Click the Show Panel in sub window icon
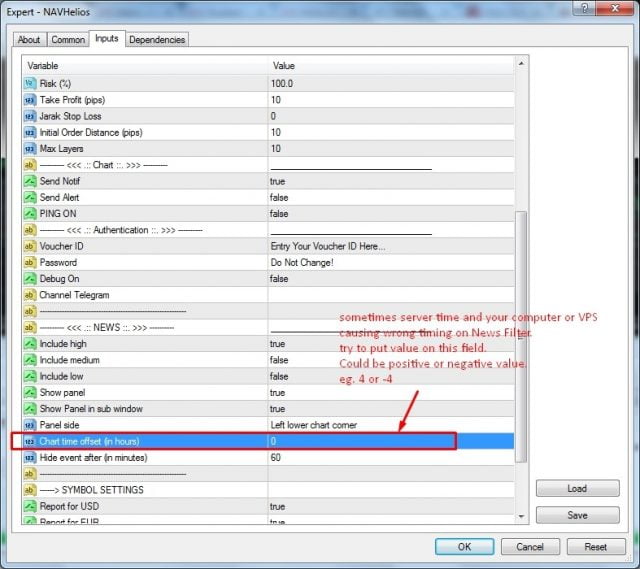640x569 pixels. tap(30, 409)
